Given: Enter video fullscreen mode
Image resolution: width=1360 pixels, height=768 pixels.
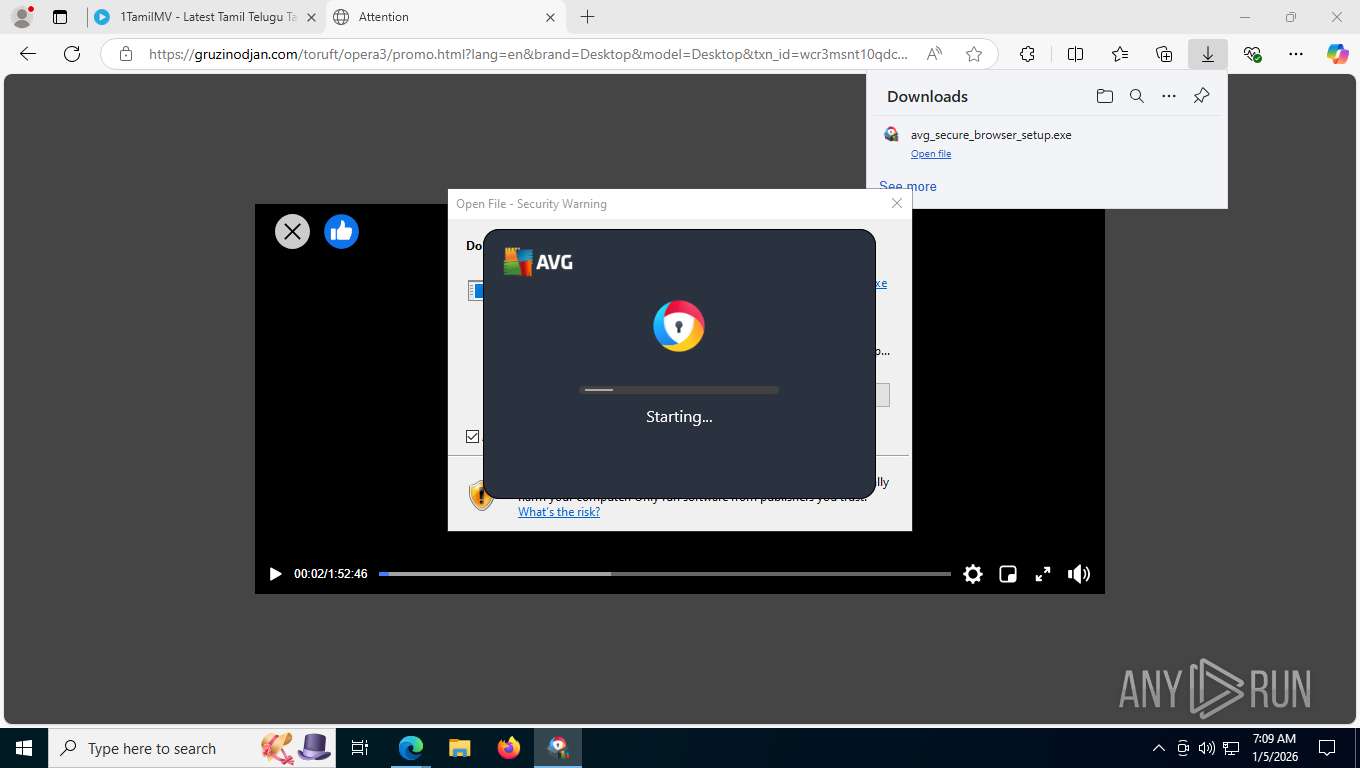Looking at the screenshot, I should click(1043, 574).
